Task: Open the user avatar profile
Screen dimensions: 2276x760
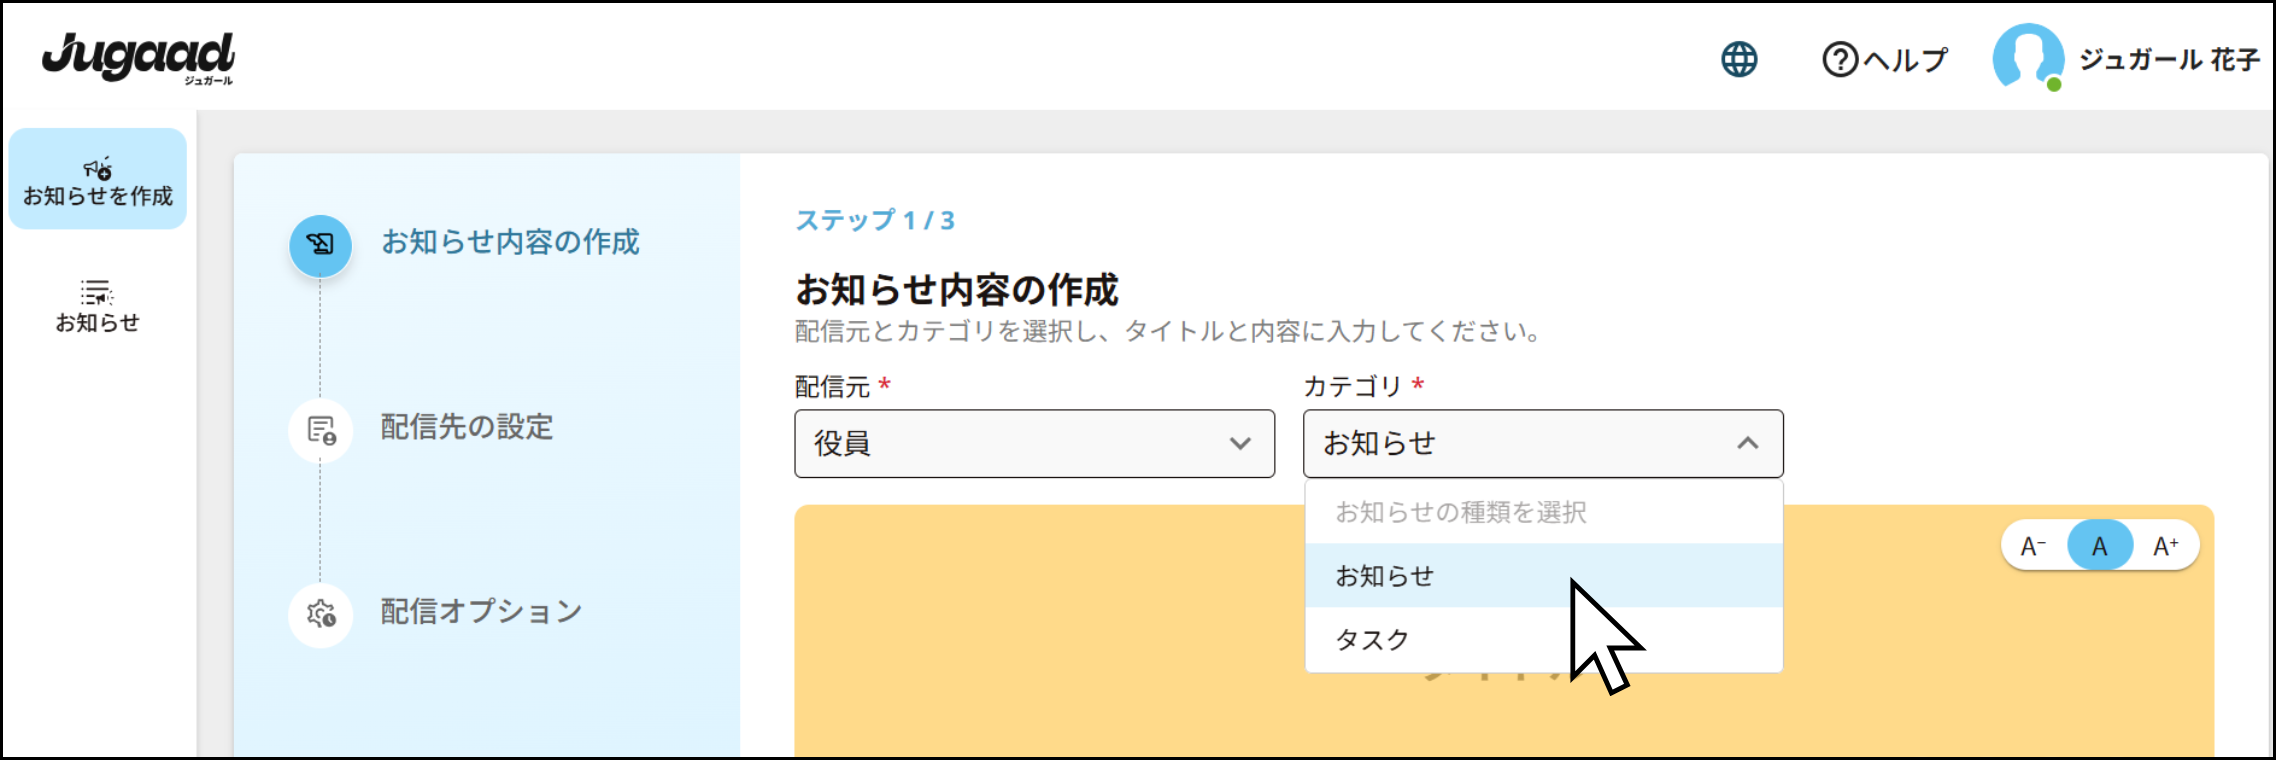Action: [2027, 57]
